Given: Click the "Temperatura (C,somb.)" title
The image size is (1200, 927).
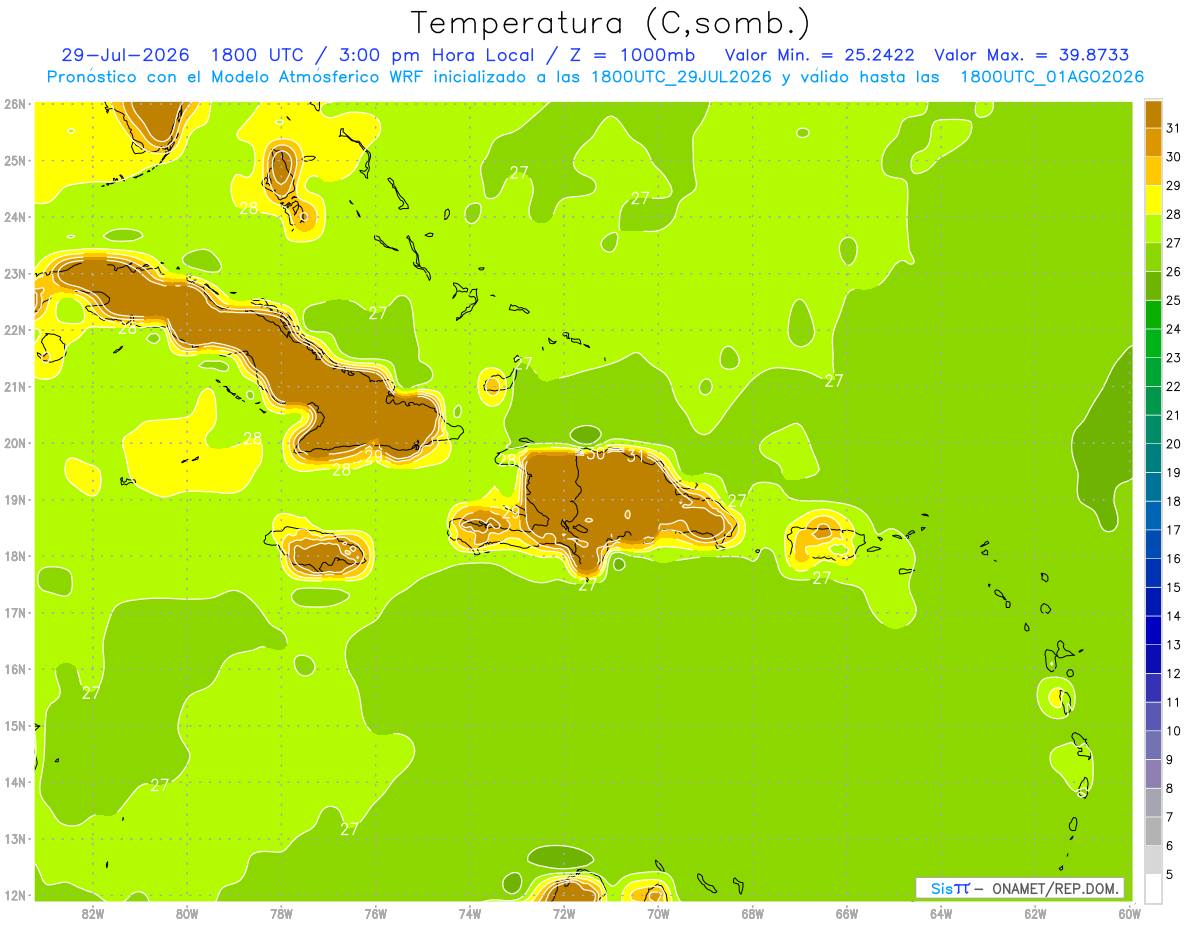Looking at the screenshot, I should pyautogui.click(x=611, y=23).
